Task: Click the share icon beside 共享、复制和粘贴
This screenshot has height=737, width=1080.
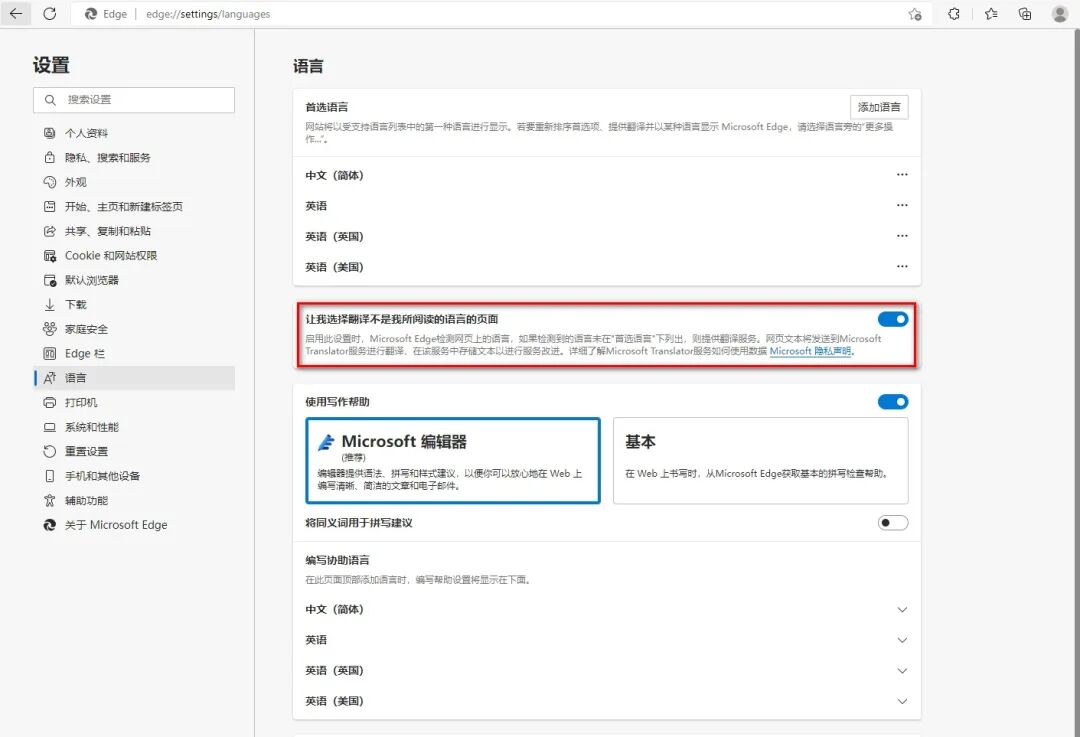Action: click(x=50, y=231)
